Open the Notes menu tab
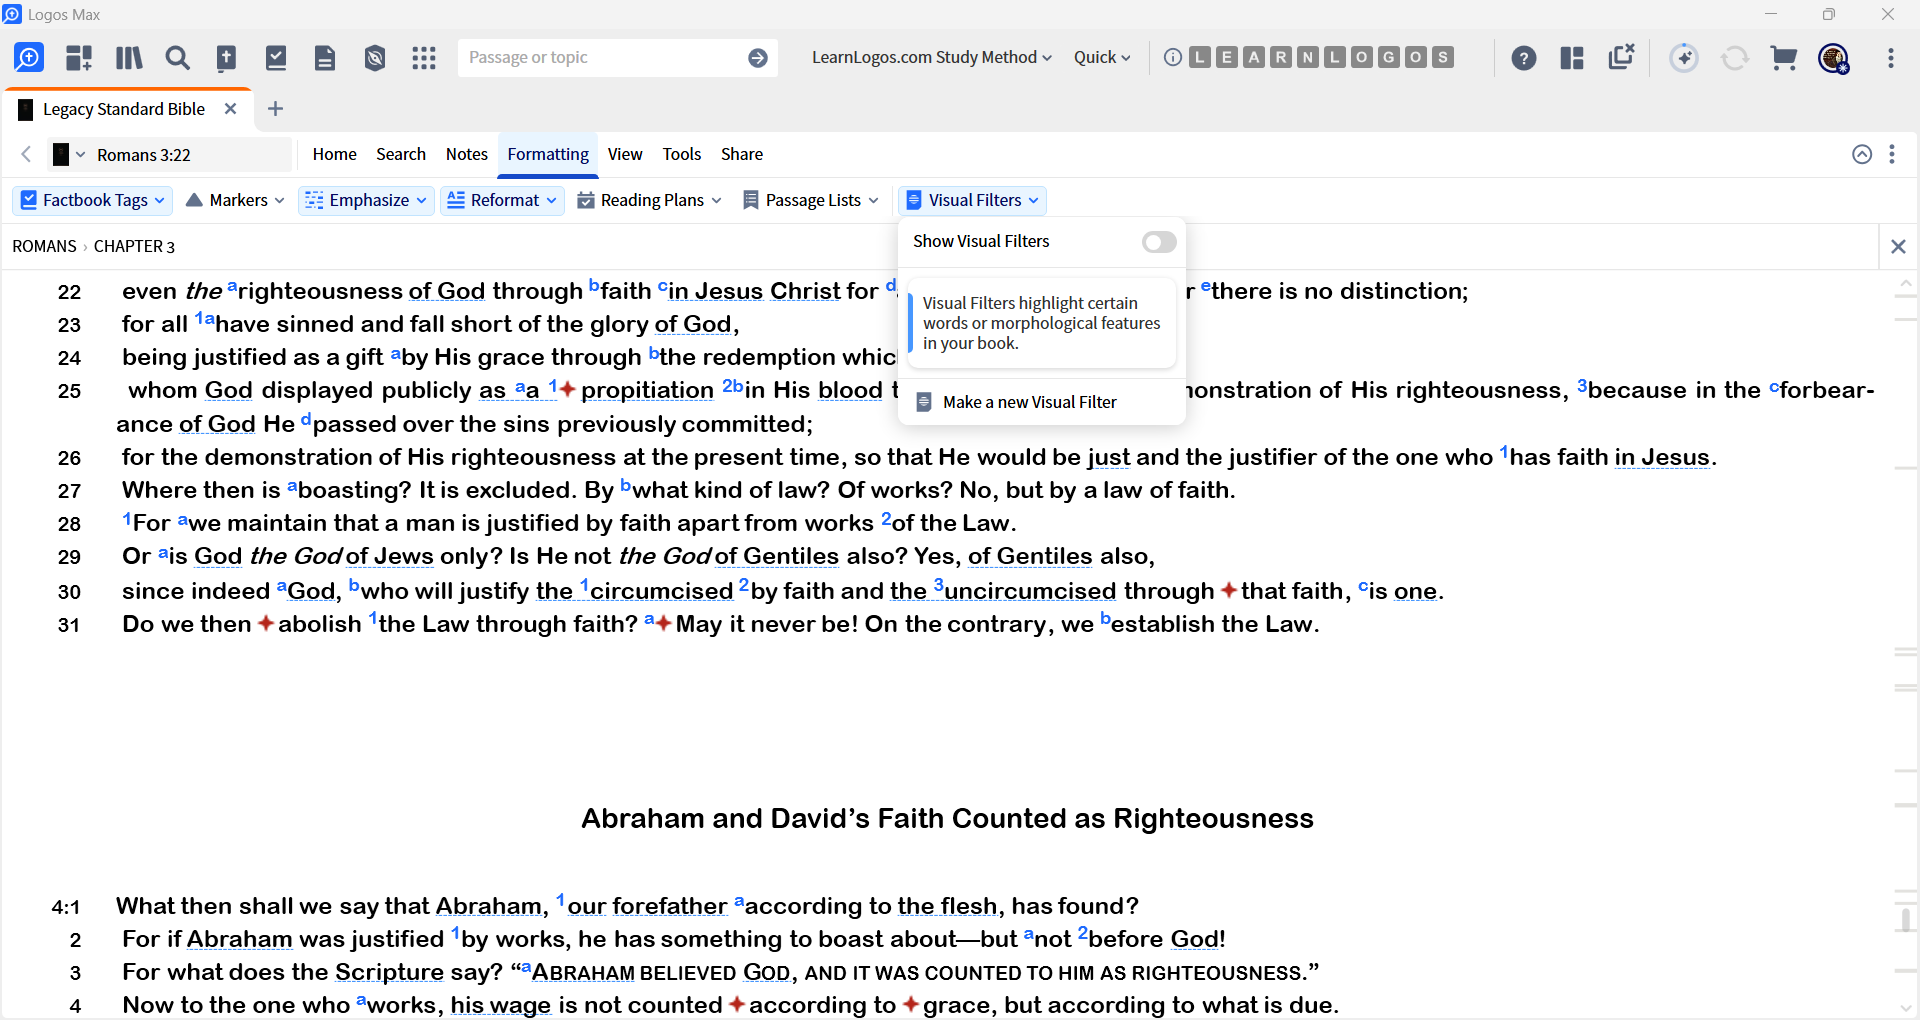 (467, 154)
